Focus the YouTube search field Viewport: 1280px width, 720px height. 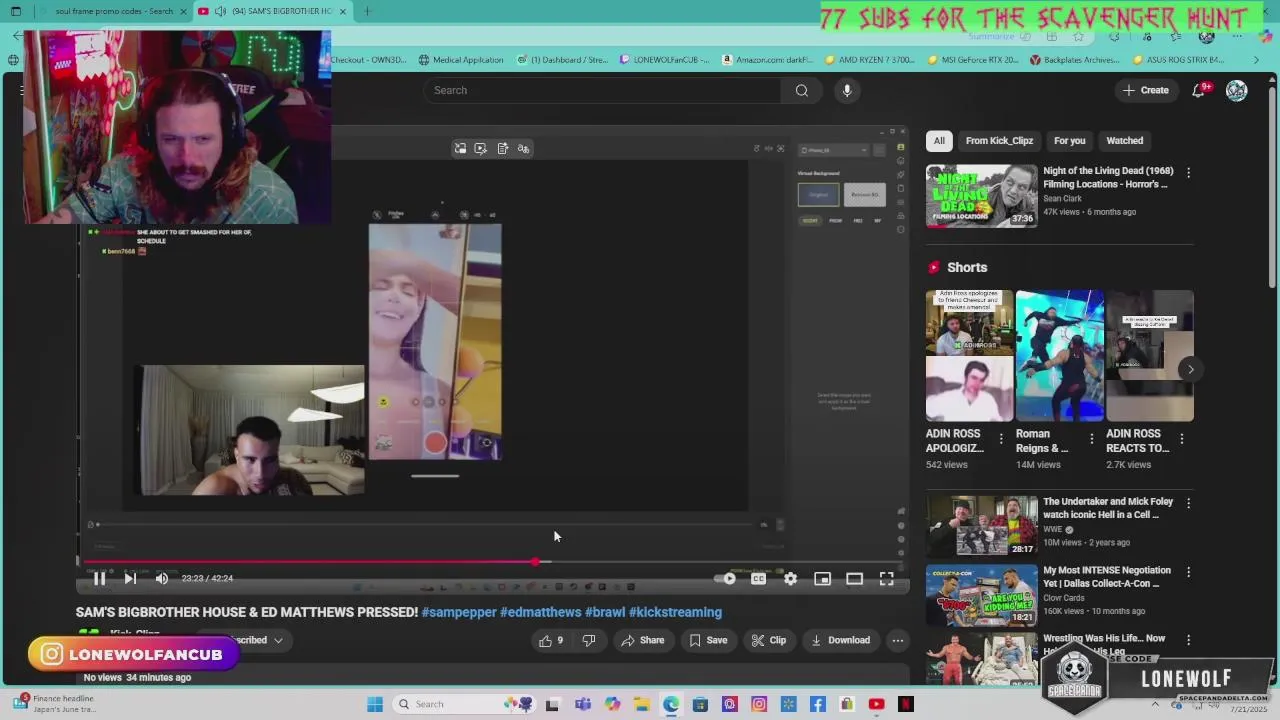602,90
